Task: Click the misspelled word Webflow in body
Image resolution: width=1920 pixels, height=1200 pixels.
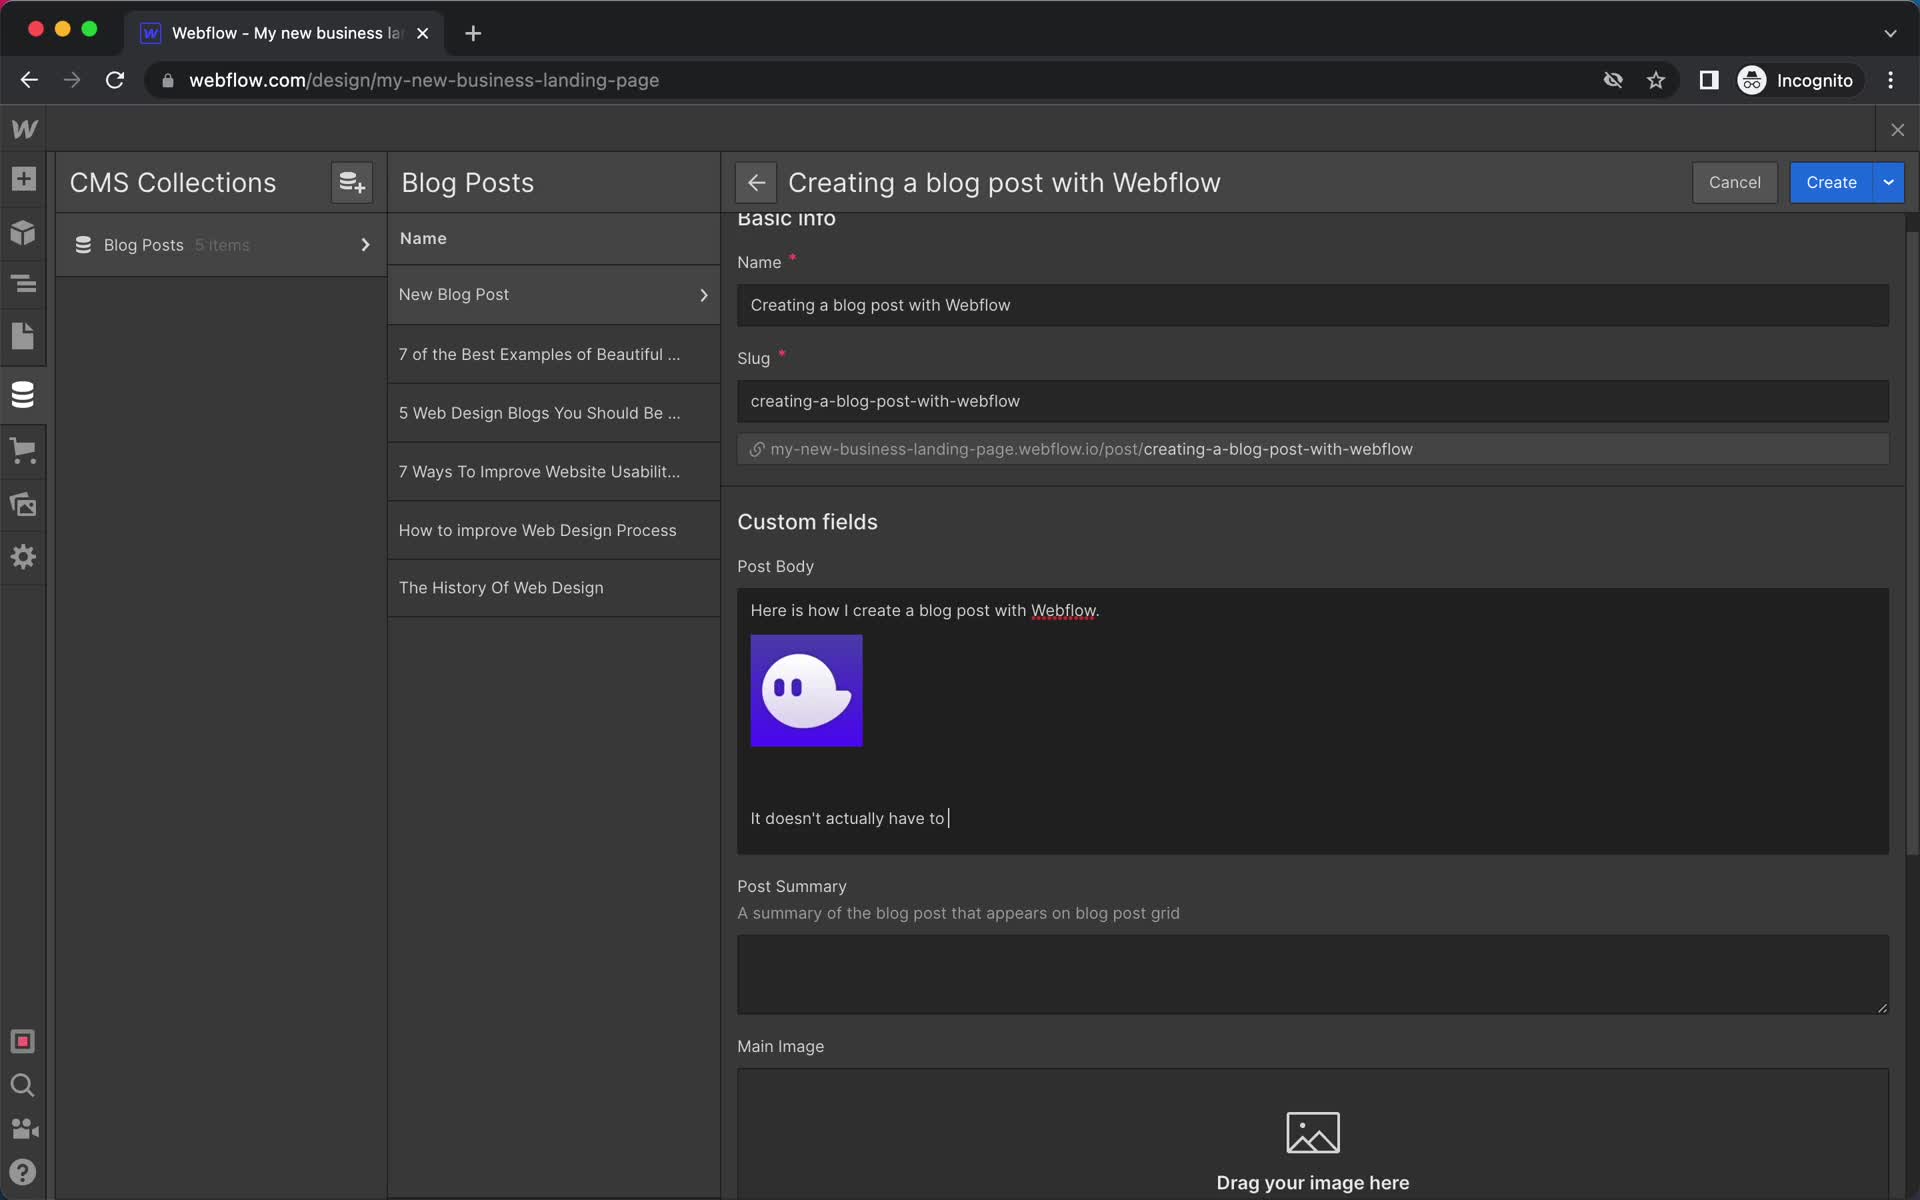Action: point(1063,611)
